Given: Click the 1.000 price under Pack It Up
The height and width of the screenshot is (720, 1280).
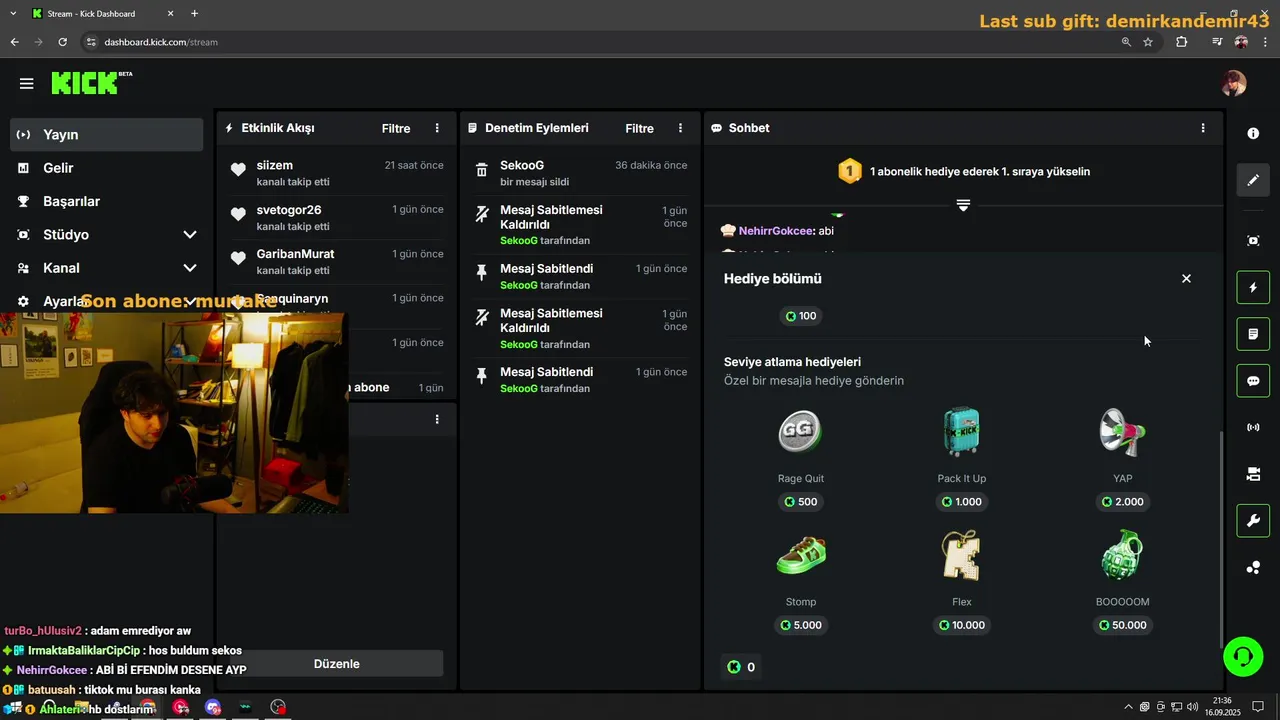Looking at the screenshot, I should tap(961, 502).
